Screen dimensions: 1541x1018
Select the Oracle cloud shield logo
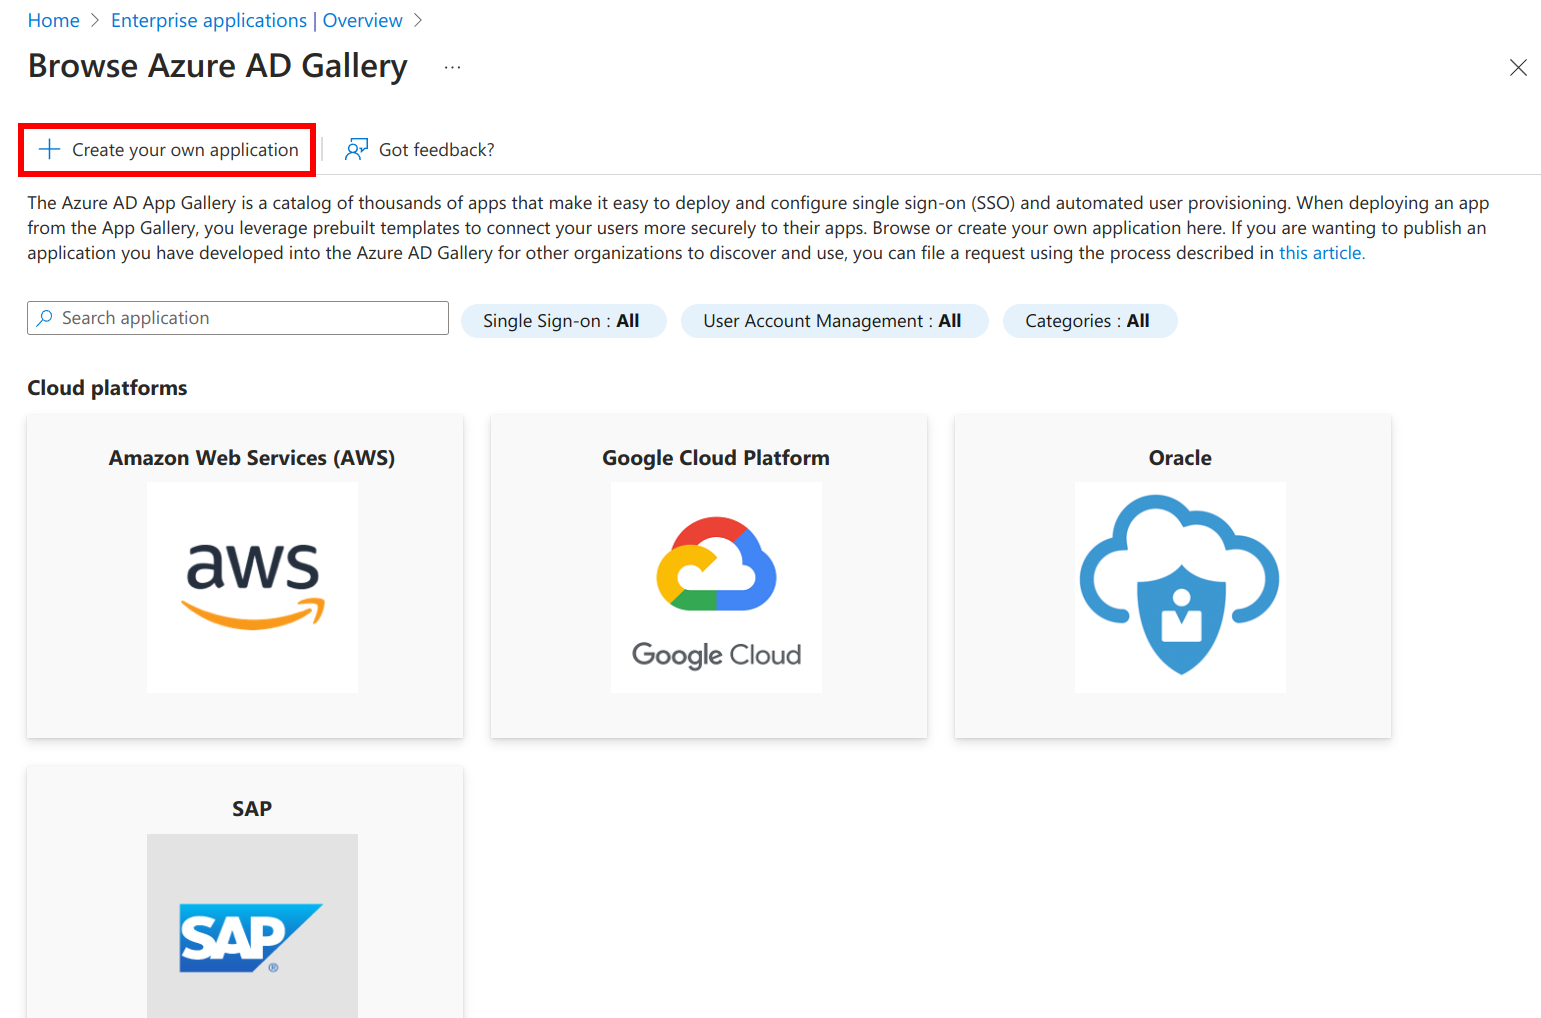[x=1180, y=587]
